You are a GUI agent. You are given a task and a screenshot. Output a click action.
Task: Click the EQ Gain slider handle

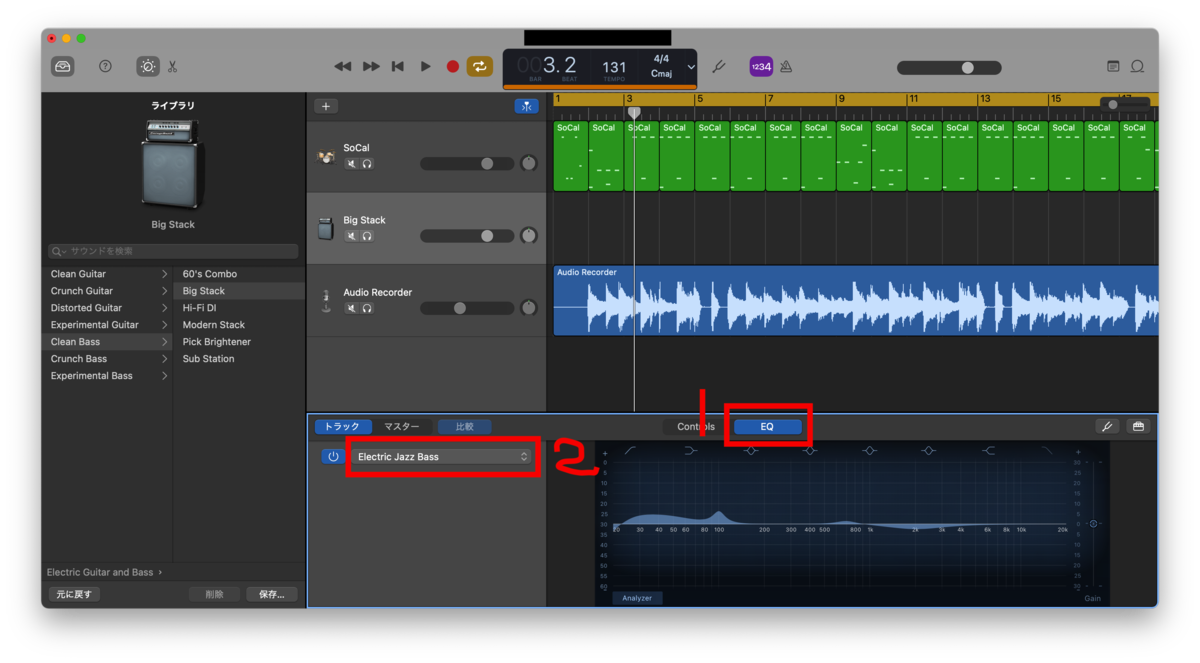(x=1093, y=524)
